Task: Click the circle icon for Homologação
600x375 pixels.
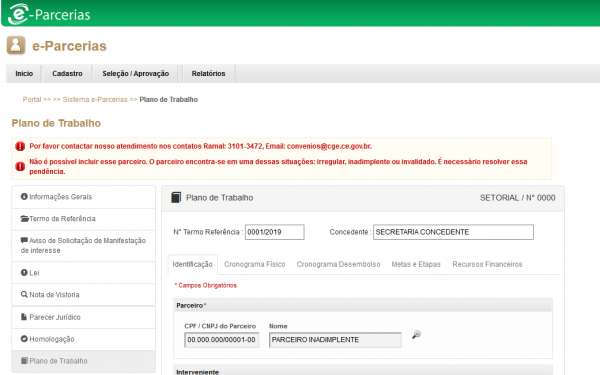Action: 24,339
